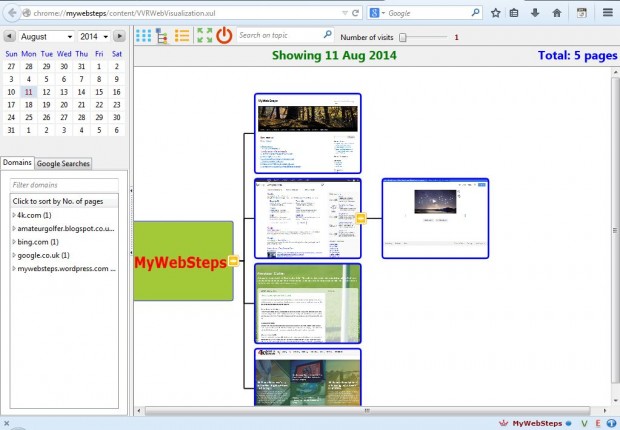
Task: Switch to the grid thumbnail view
Action: point(143,36)
